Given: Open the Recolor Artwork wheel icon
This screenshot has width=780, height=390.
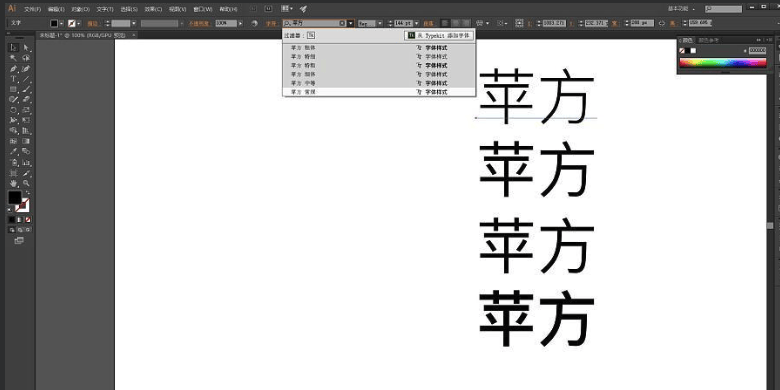Looking at the screenshot, I should (x=255, y=23).
